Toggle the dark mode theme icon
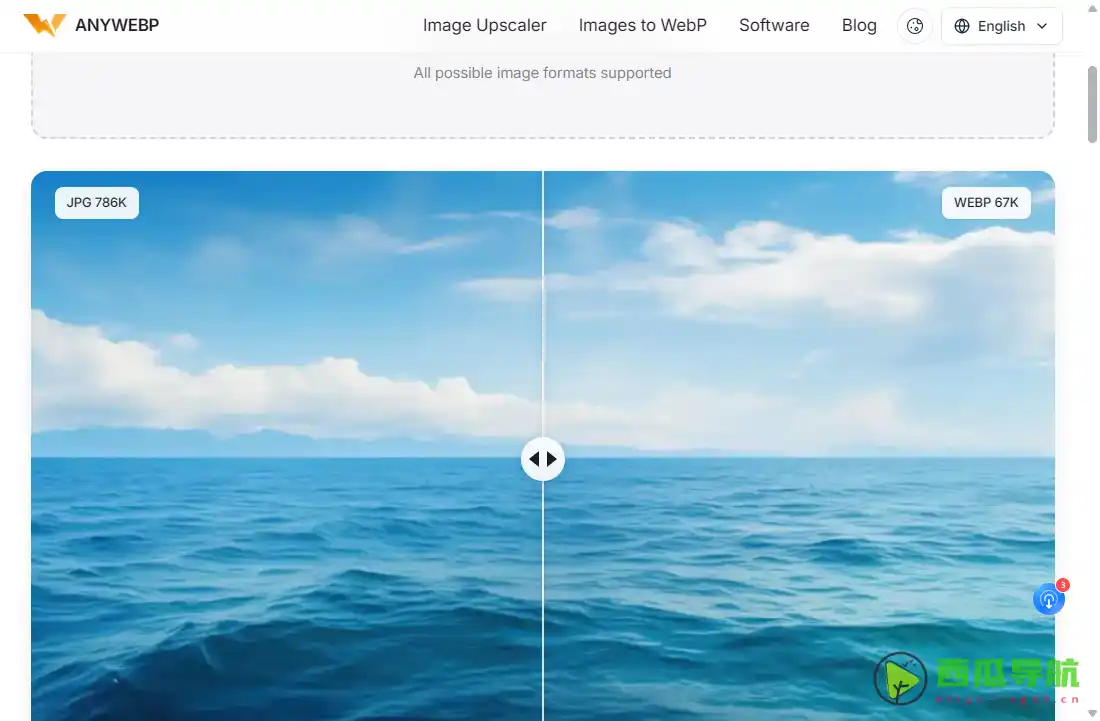Screen dimensions: 1100x721 (x=915, y=26)
